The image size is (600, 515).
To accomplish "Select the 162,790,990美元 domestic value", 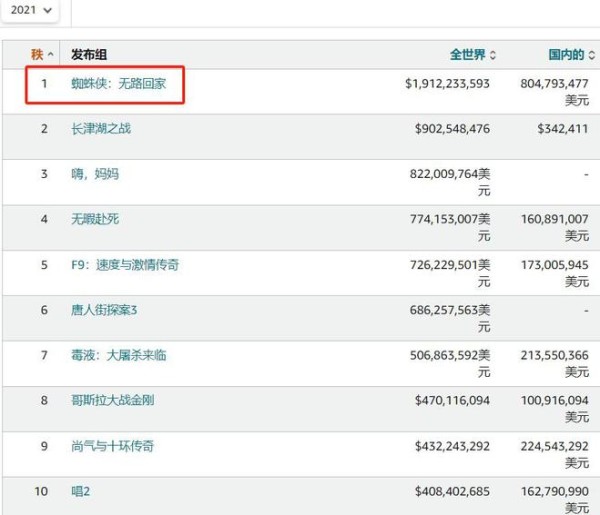I will pos(554,499).
